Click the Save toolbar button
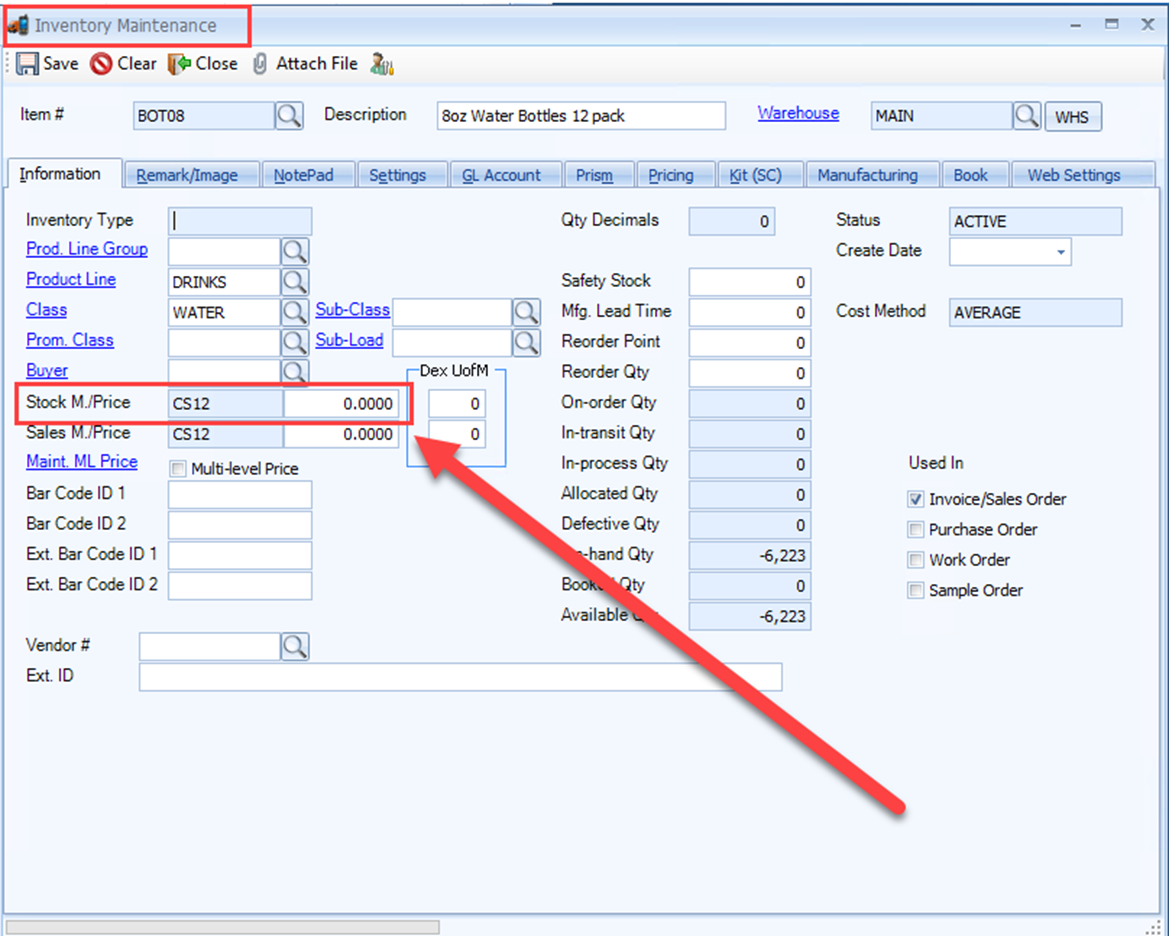Viewport: 1169px width, 936px height. coord(47,64)
